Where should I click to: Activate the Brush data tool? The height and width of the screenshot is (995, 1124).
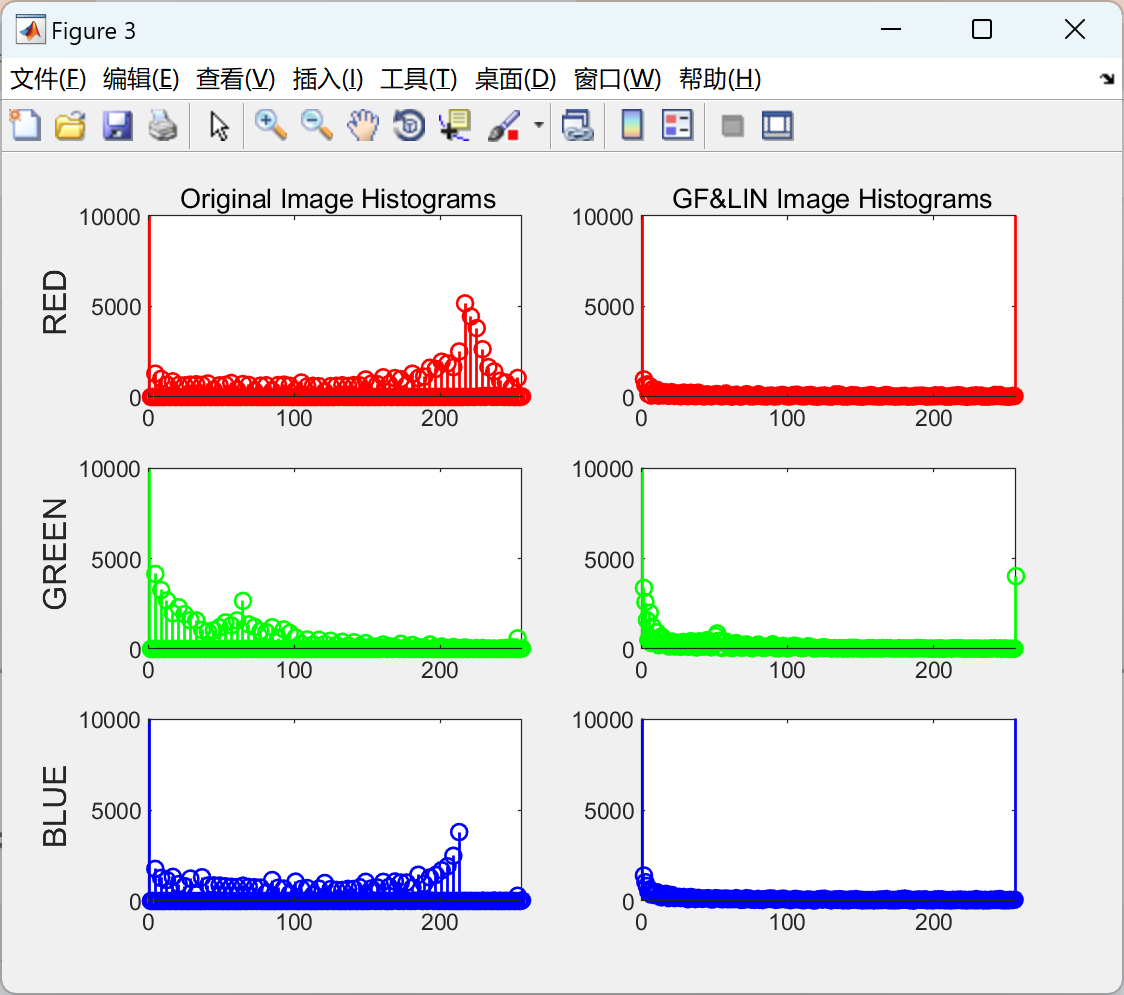(x=504, y=125)
